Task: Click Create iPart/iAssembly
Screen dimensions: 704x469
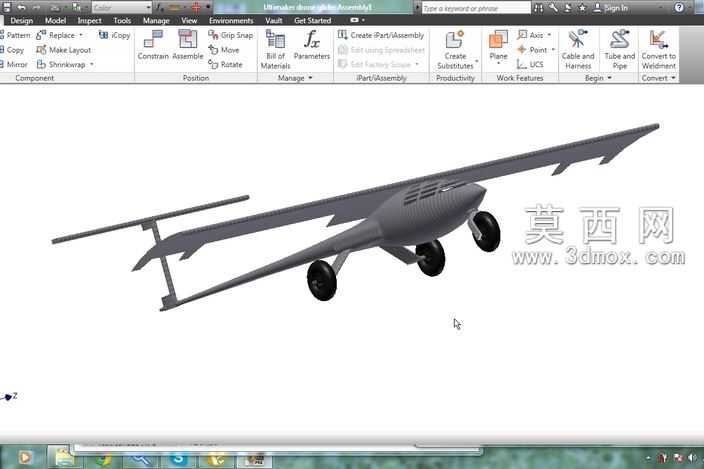Action: 381,35
